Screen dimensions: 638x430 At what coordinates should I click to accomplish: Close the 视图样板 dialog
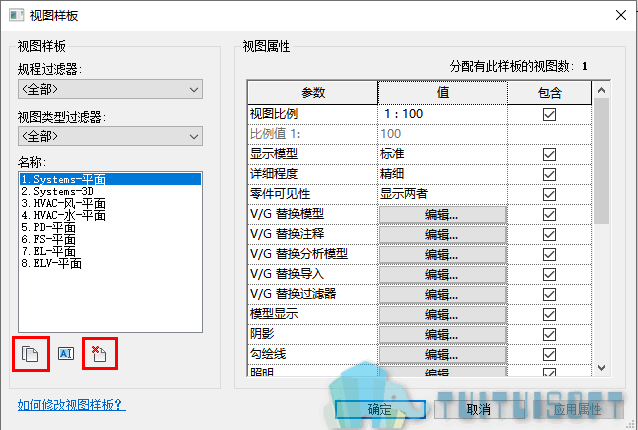point(621,15)
